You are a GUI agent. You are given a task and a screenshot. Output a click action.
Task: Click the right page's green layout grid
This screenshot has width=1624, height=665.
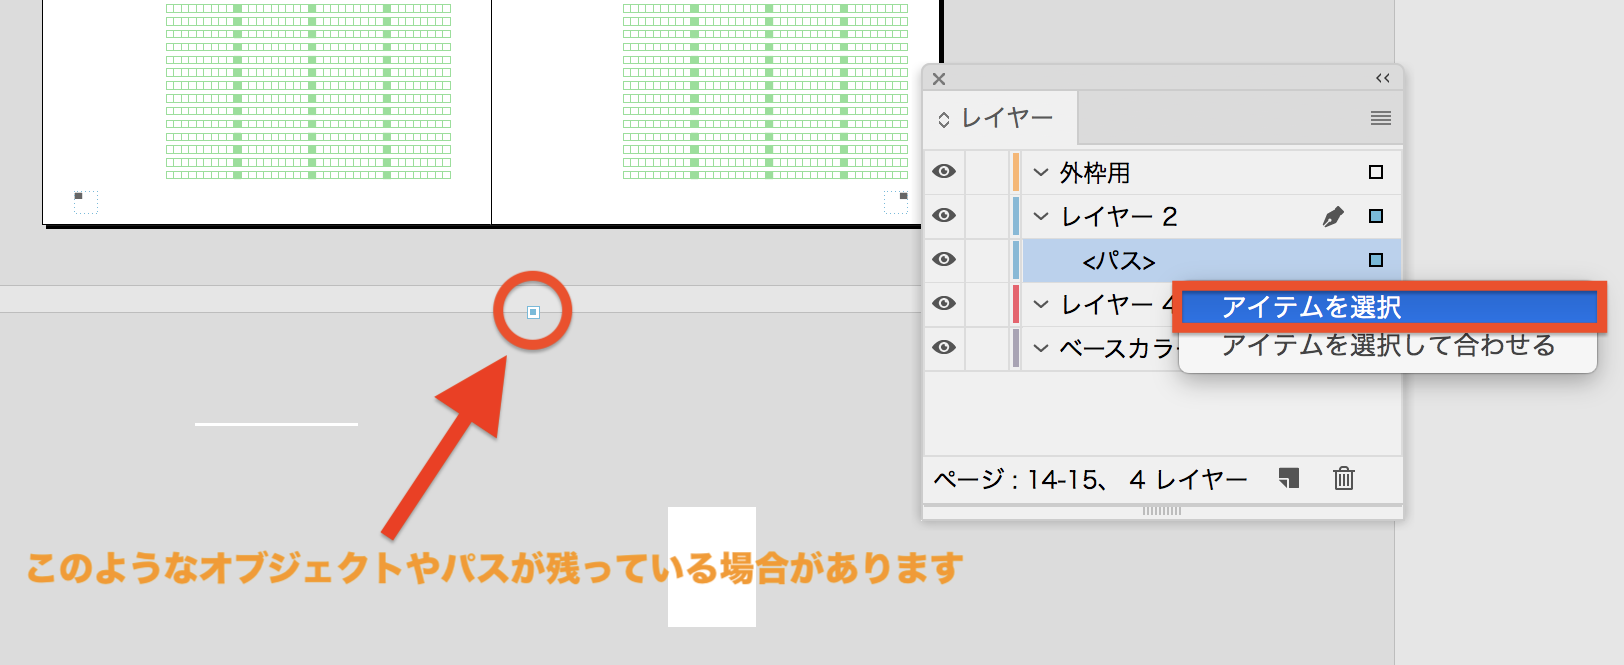click(x=765, y=90)
